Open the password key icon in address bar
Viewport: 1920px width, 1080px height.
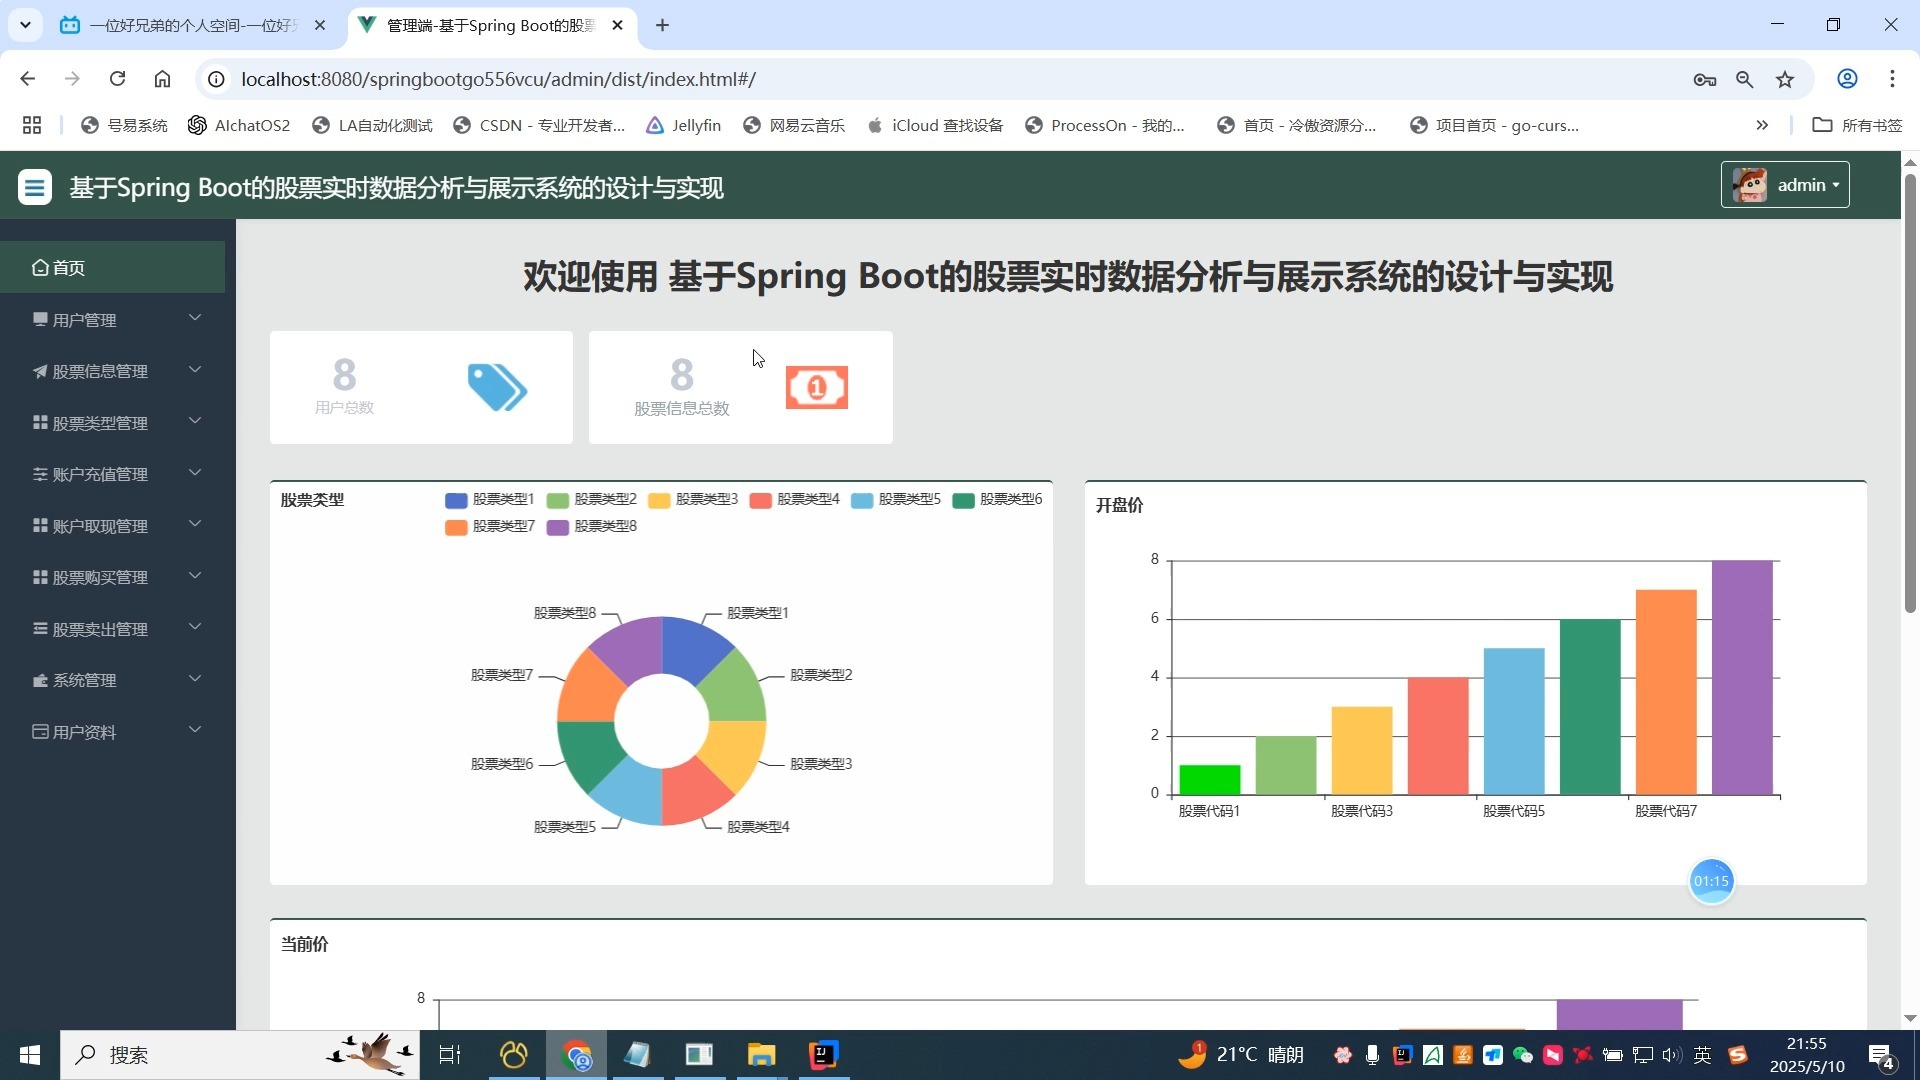[1705, 79]
